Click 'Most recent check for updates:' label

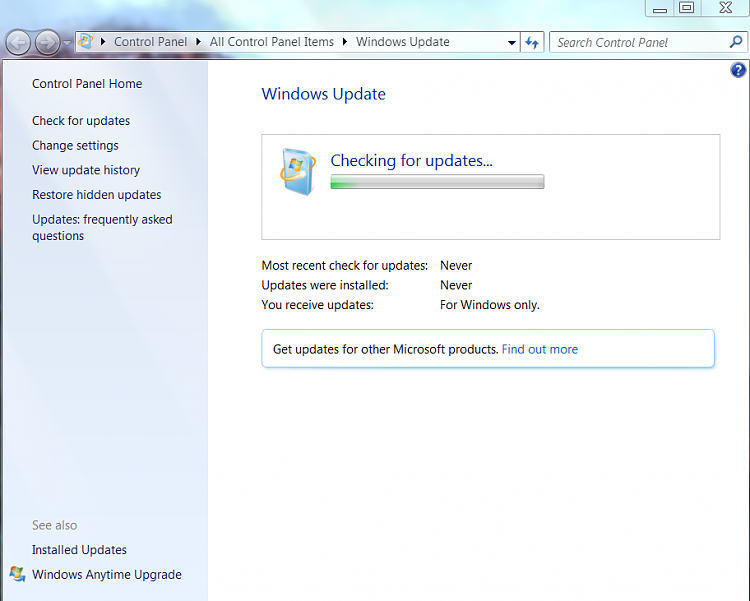pos(344,266)
